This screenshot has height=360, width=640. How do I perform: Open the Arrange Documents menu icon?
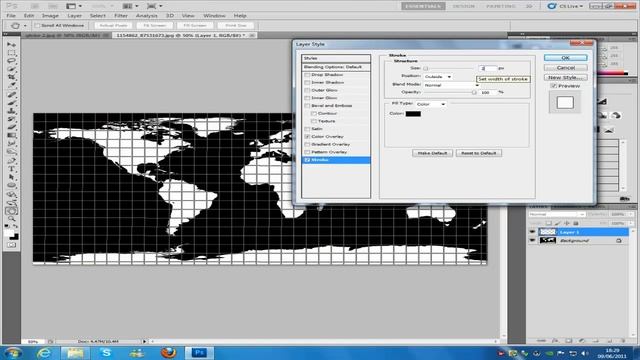click(x=130, y=6)
